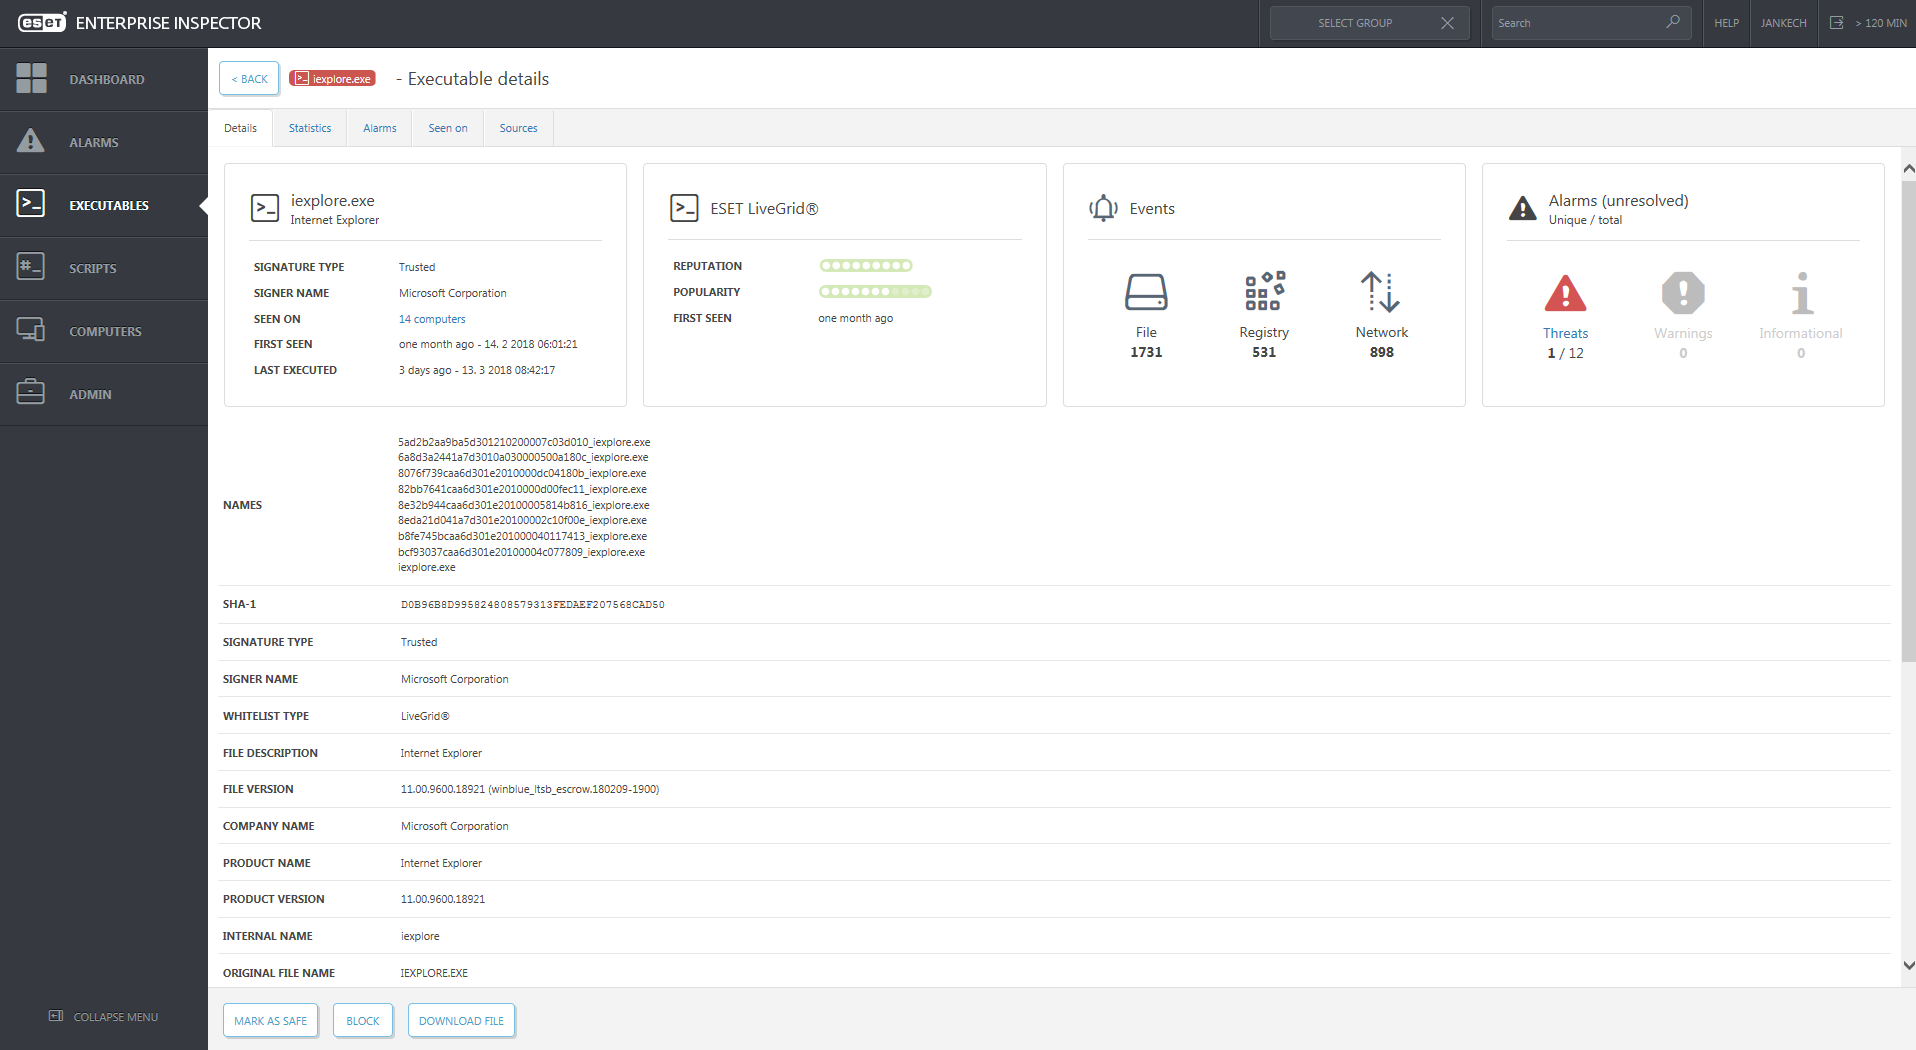Open the Select Group dropdown

pyautogui.click(x=1354, y=23)
